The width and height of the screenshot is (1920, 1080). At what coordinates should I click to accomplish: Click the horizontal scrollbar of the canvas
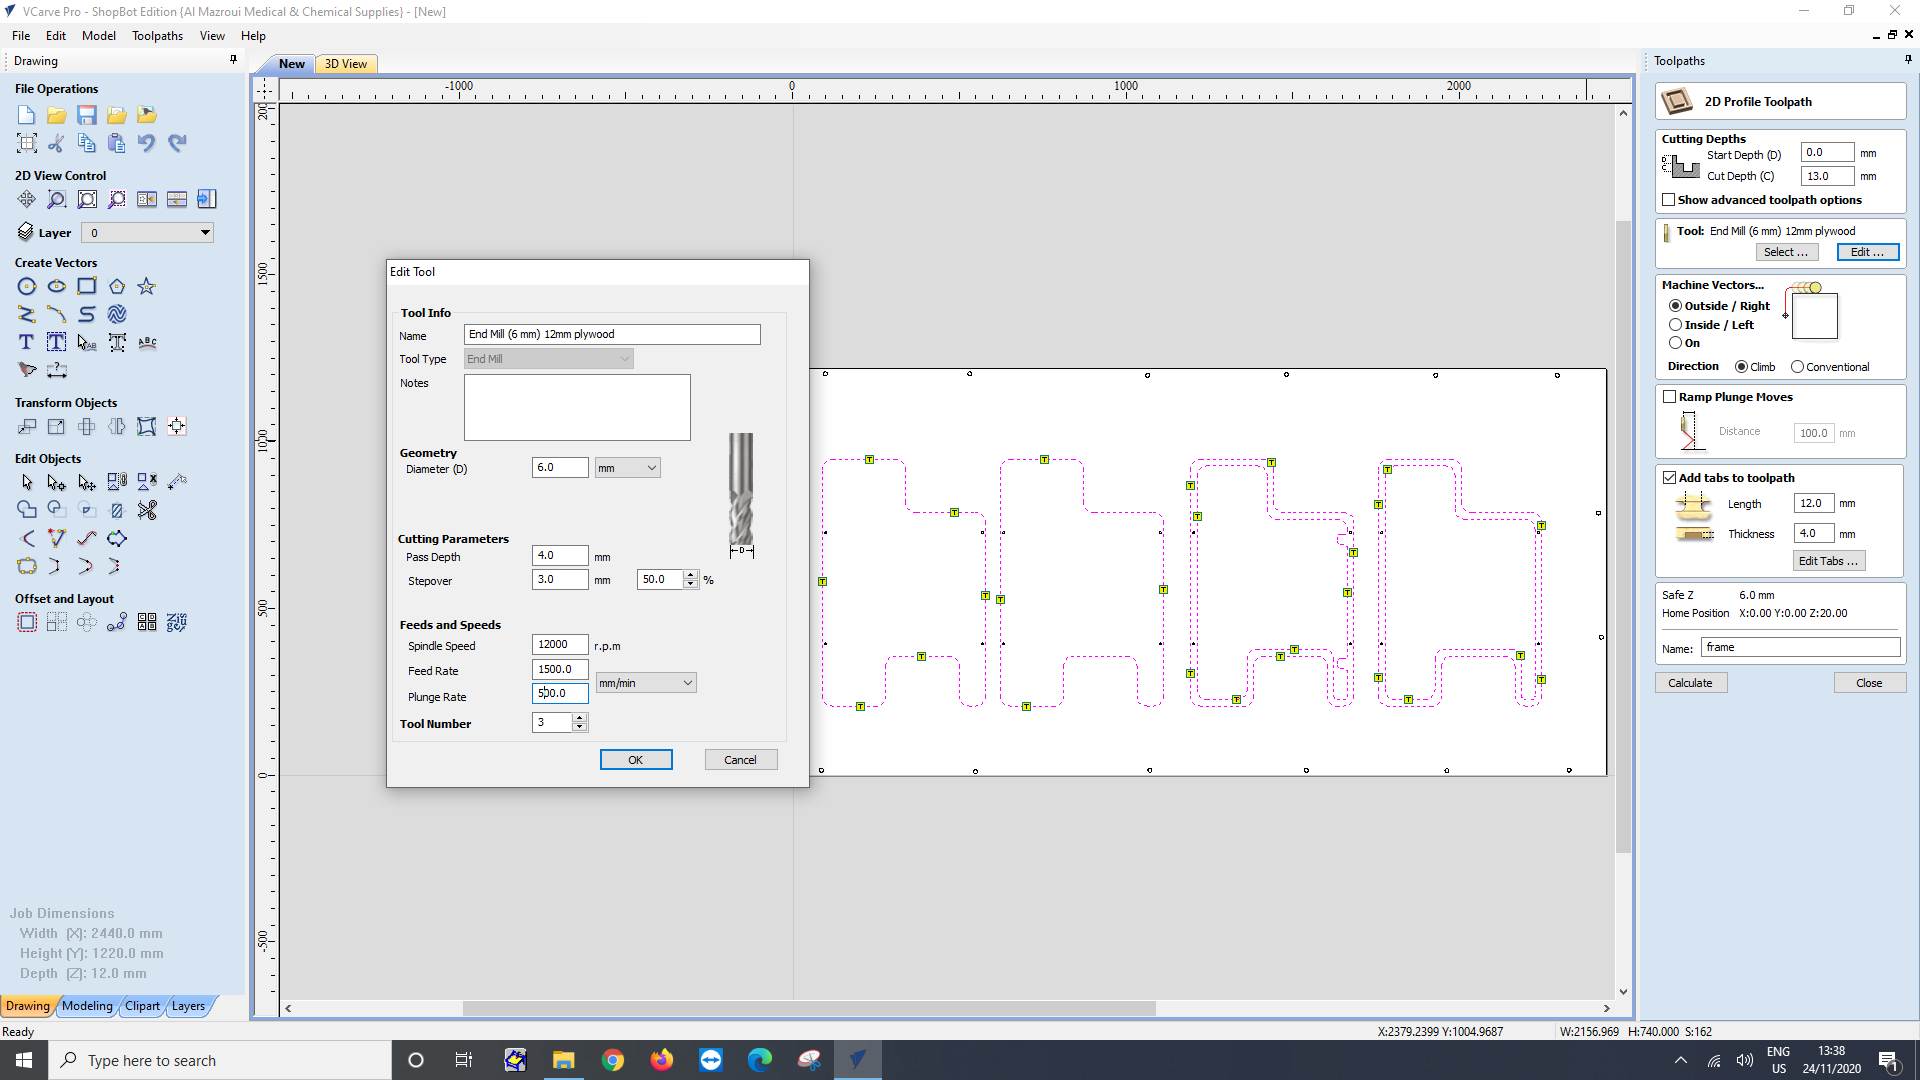tap(808, 1008)
